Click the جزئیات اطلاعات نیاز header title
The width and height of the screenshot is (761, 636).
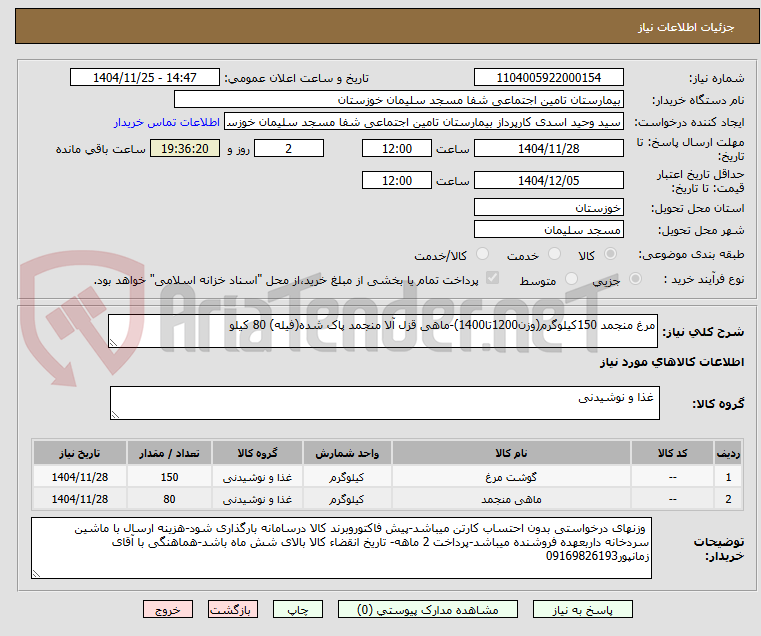(x=686, y=27)
